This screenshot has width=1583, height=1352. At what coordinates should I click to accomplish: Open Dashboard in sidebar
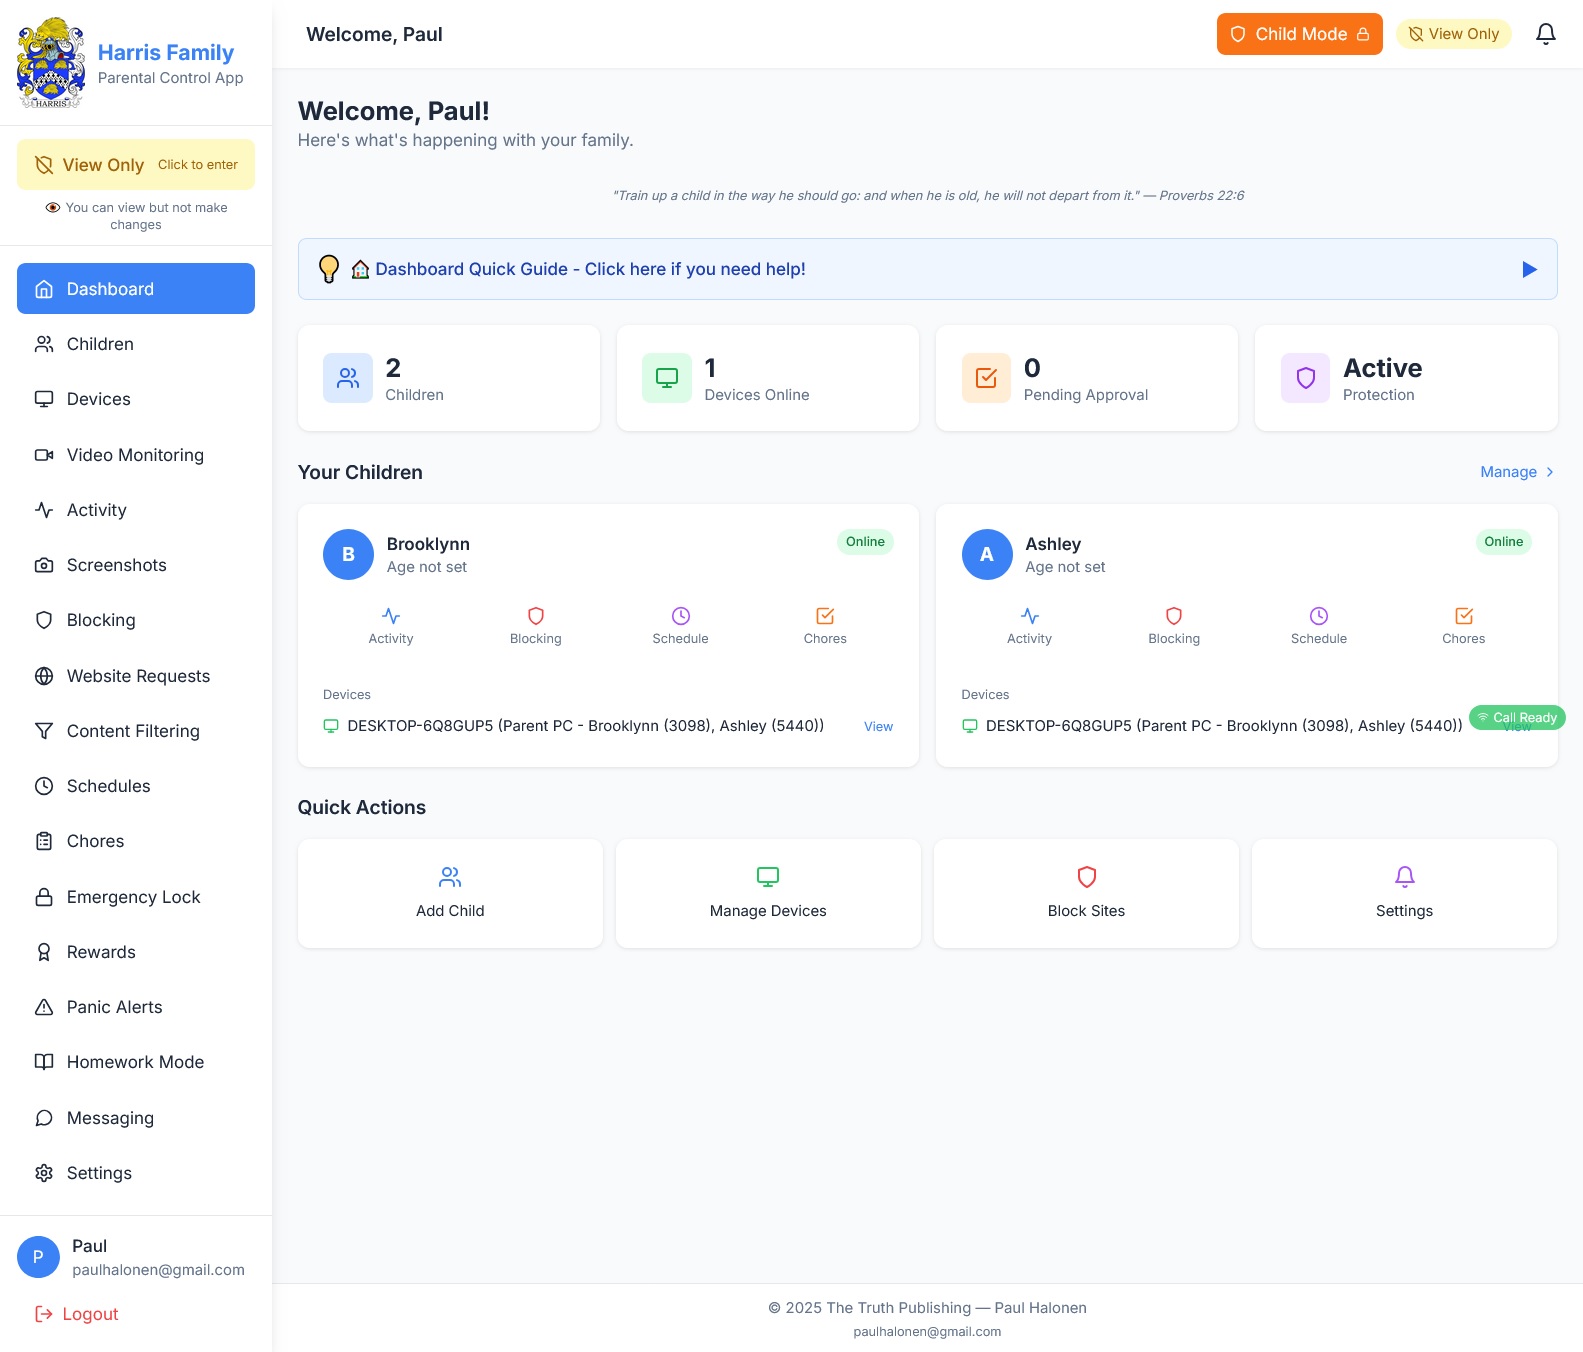(x=136, y=289)
